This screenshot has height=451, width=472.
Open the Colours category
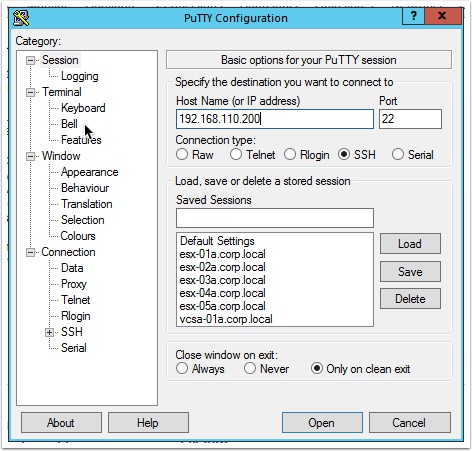(x=78, y=236)
